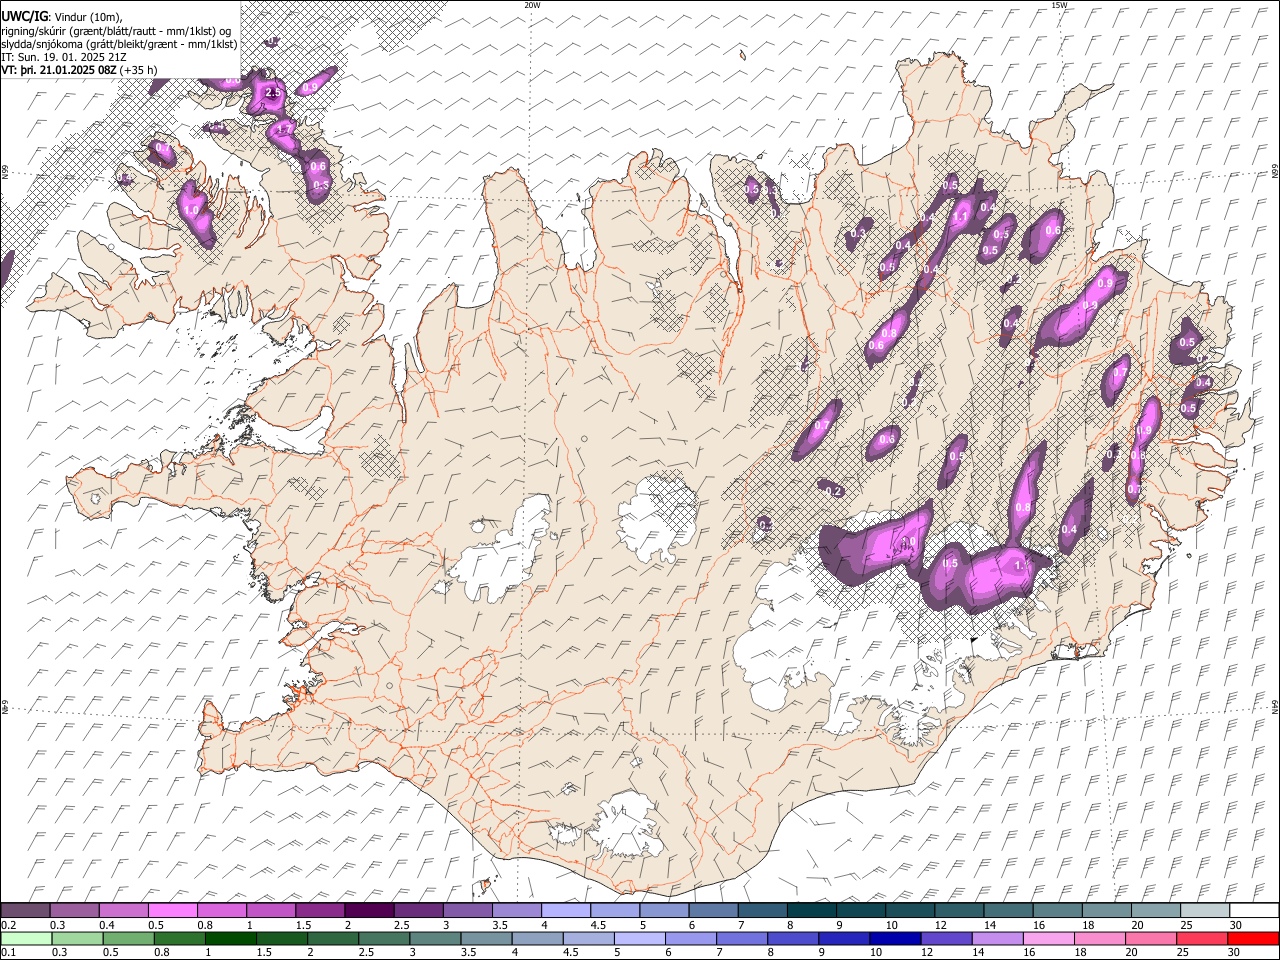Click the deep blue 10–12 swatch in the lower legend row
This screenshot has height=960, width=1280.
(894, 938)
